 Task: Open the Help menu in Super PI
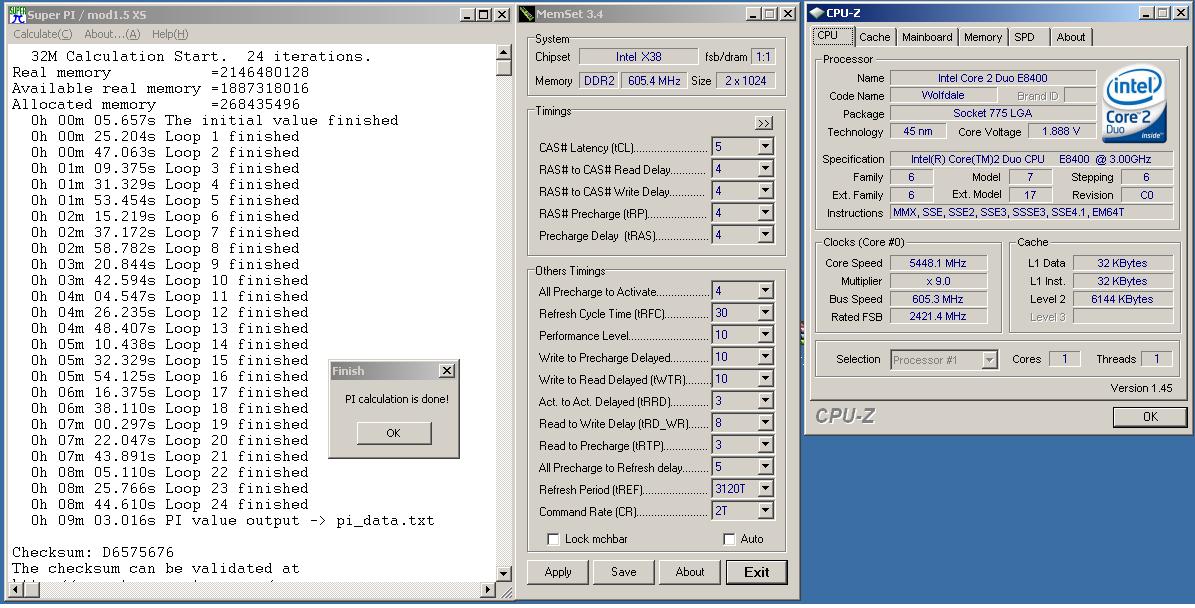click(170, 34)
